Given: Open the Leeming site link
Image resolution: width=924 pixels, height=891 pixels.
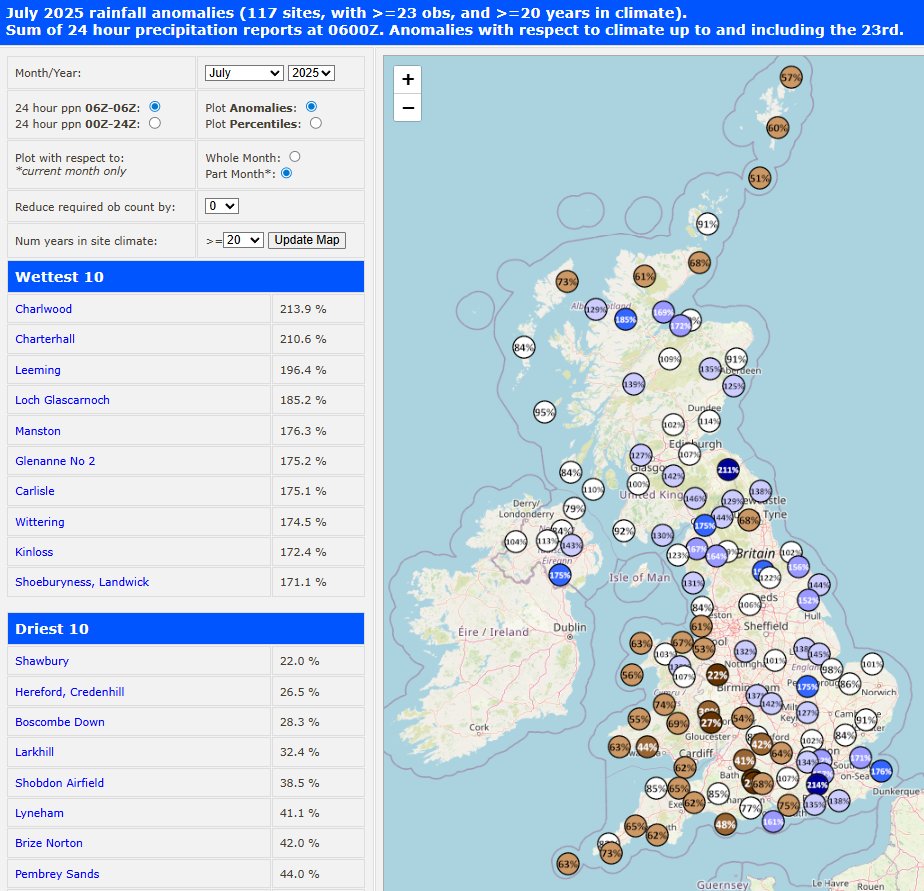Looking at the screenshot, I should click(x=38, y=370).
